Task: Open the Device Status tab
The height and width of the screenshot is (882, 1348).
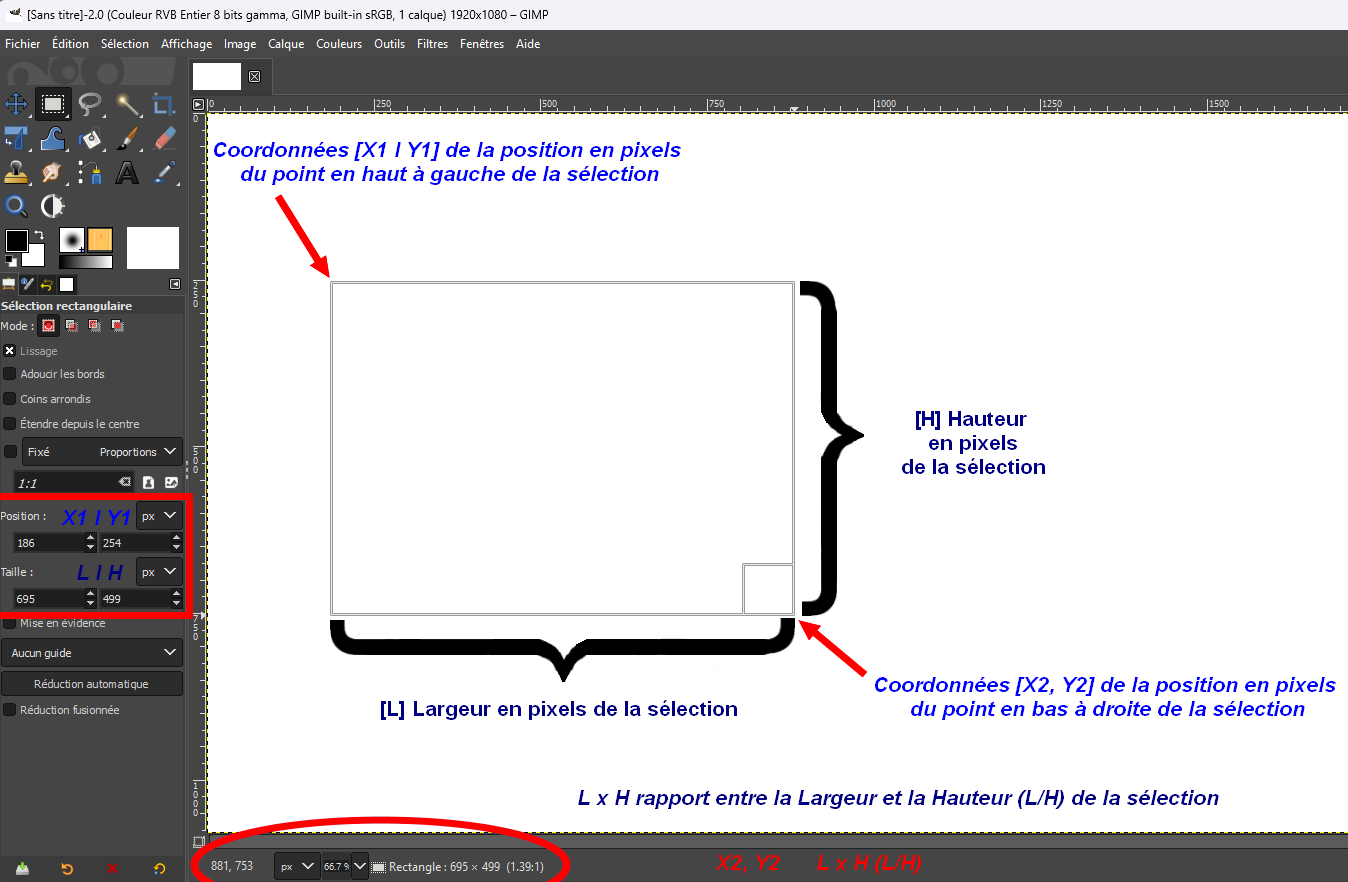Action: click(x=28, y=285)
